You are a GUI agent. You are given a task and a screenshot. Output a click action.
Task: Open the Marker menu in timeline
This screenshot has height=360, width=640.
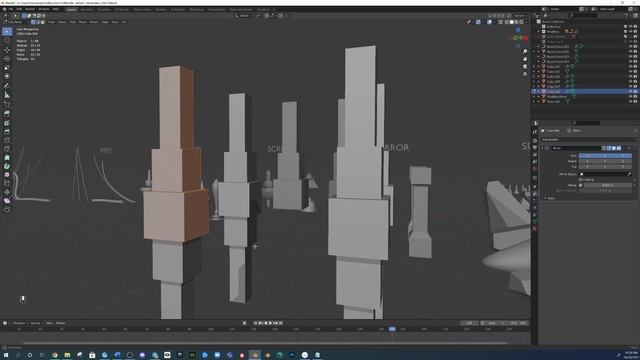click(60, 323)
